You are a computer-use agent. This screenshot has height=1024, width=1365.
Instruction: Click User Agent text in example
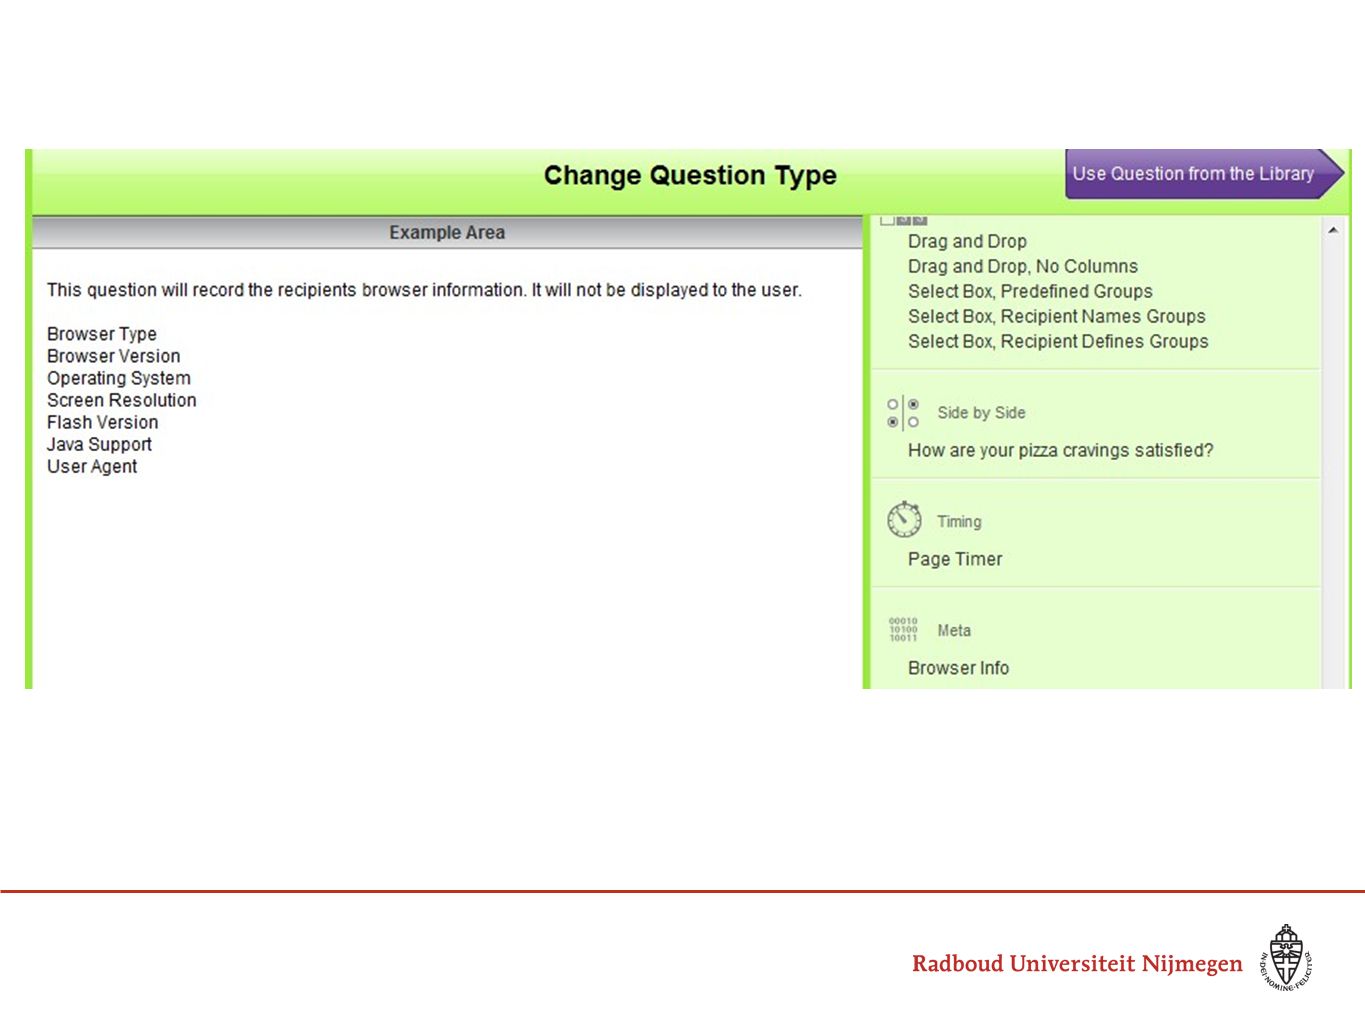pos(92,466)
